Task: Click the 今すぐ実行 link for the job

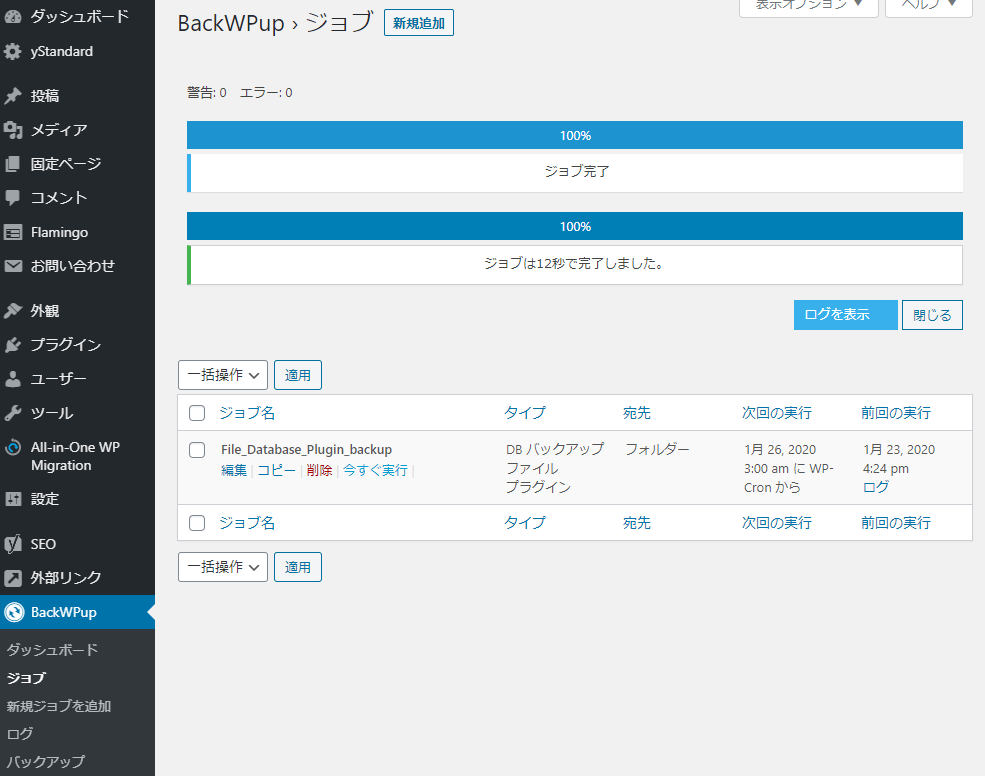Action: point(375,470)
